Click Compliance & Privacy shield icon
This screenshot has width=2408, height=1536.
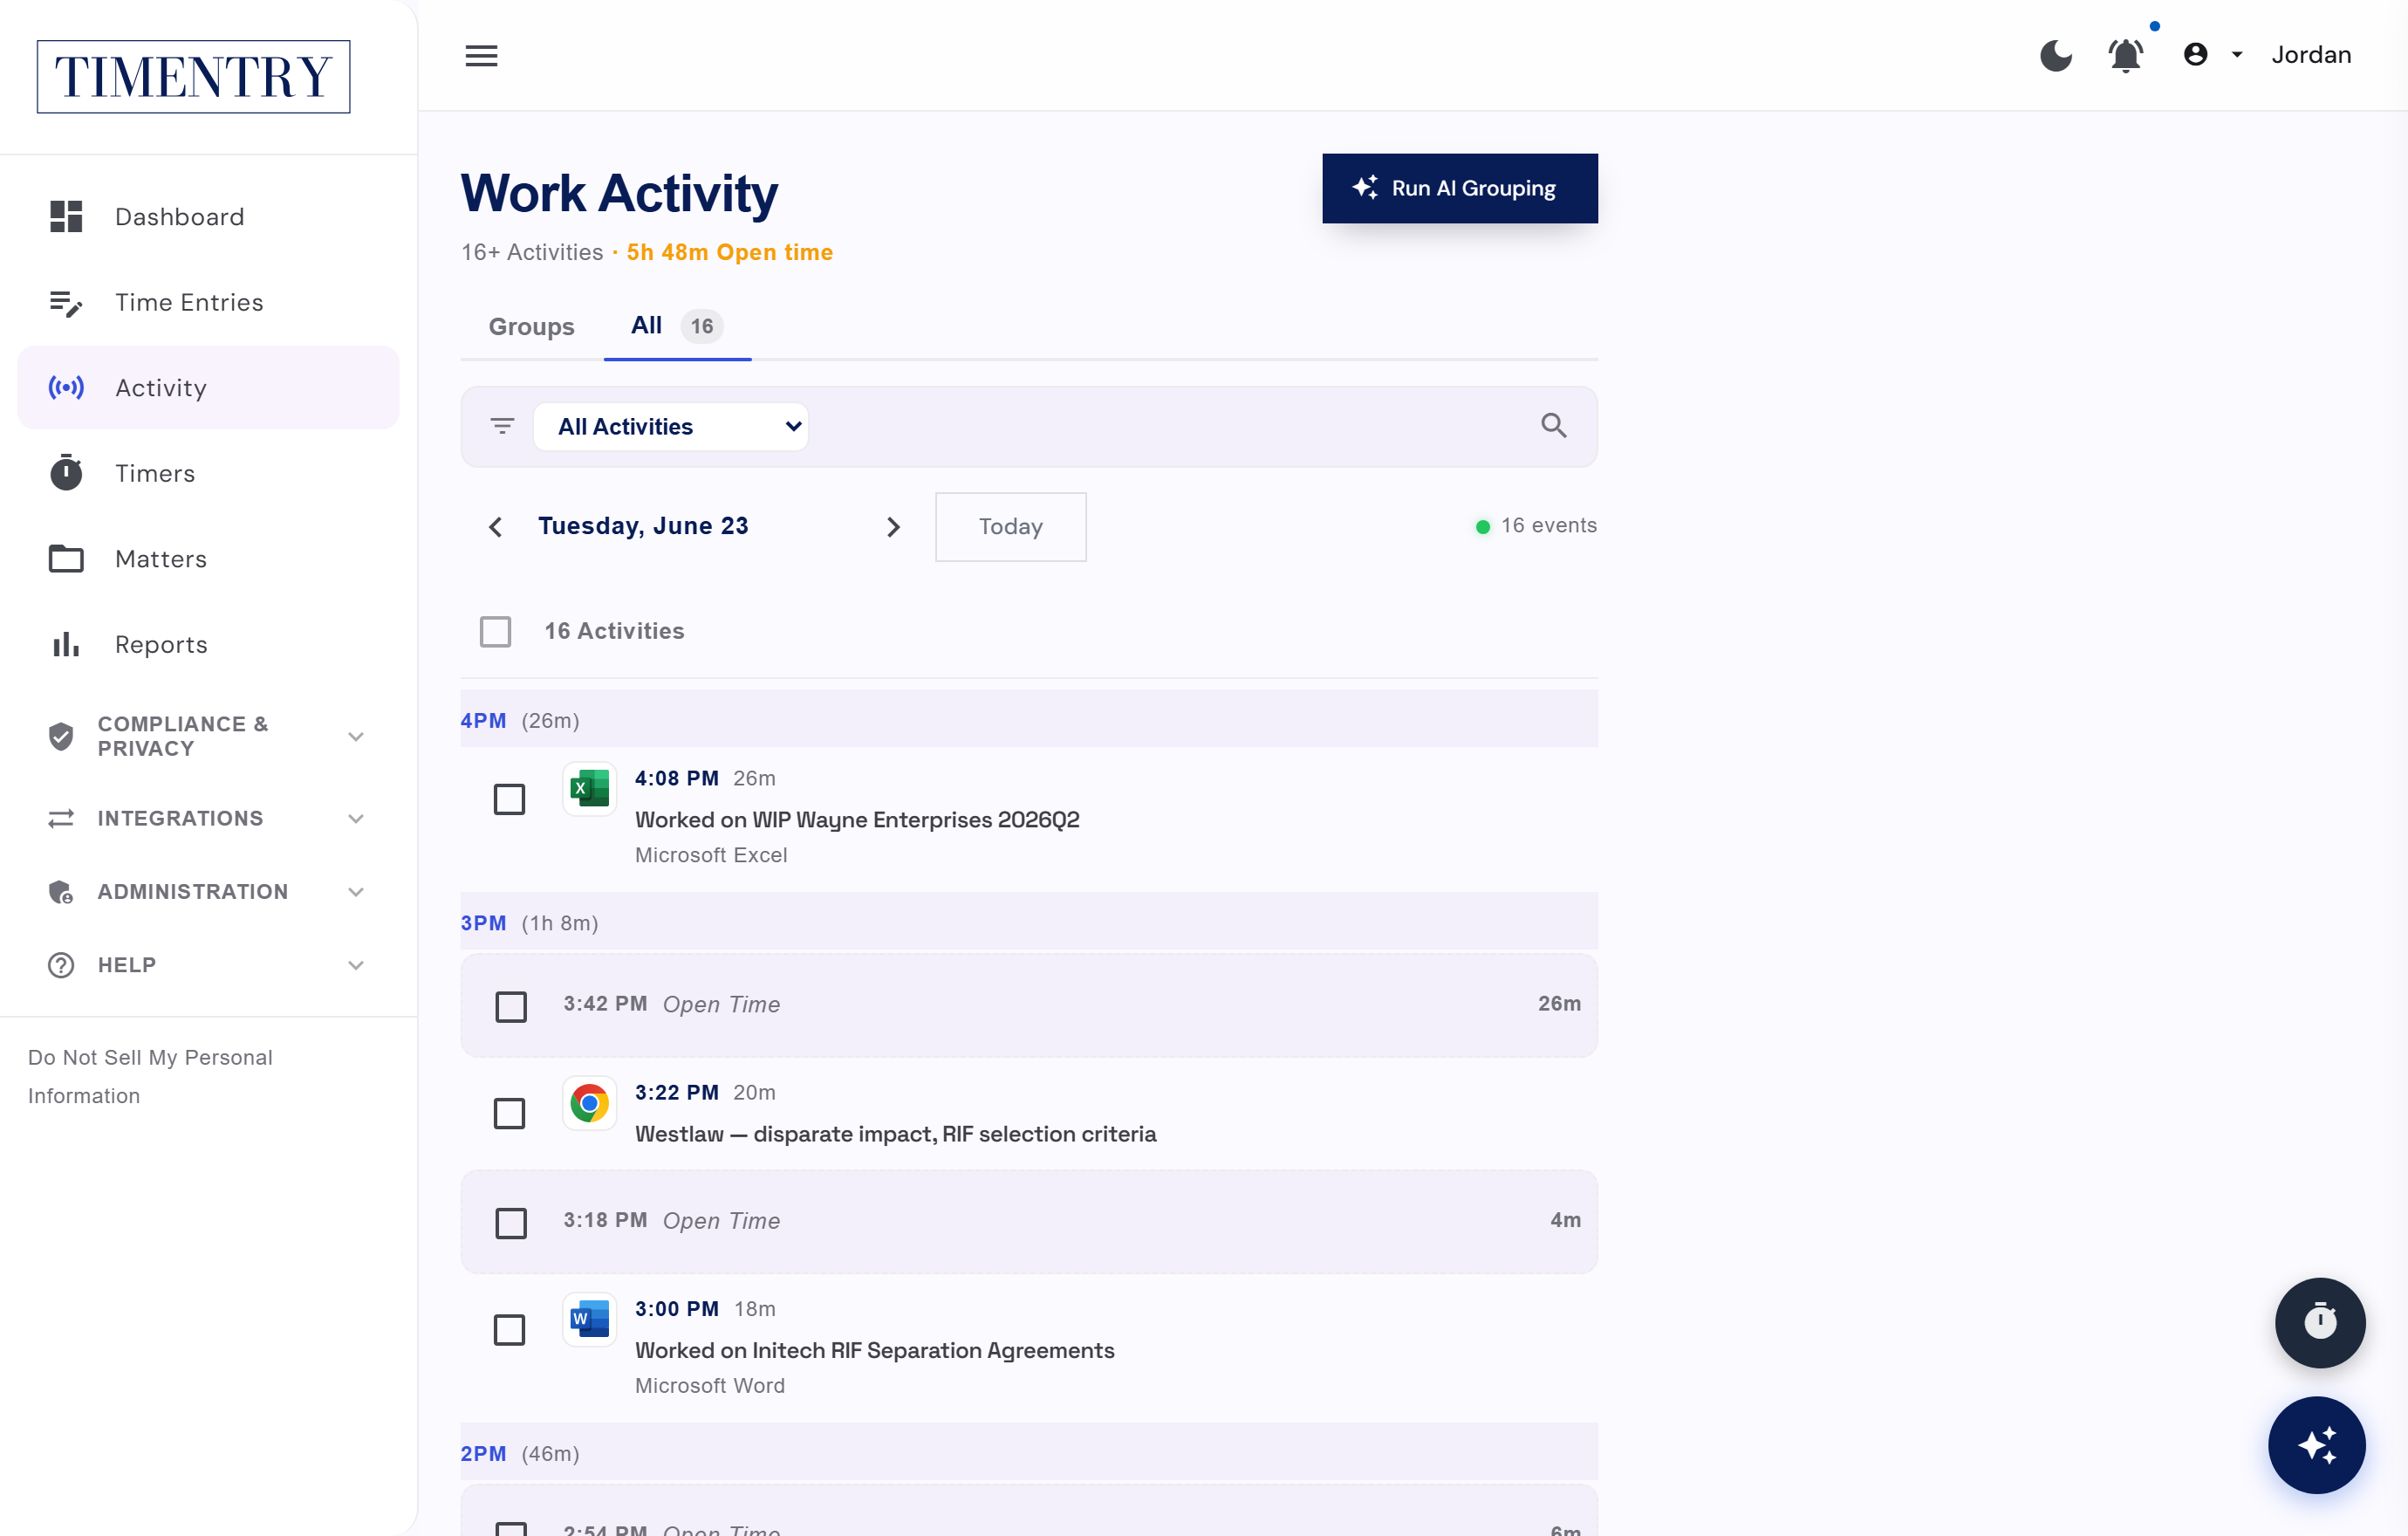pos(61,737)
